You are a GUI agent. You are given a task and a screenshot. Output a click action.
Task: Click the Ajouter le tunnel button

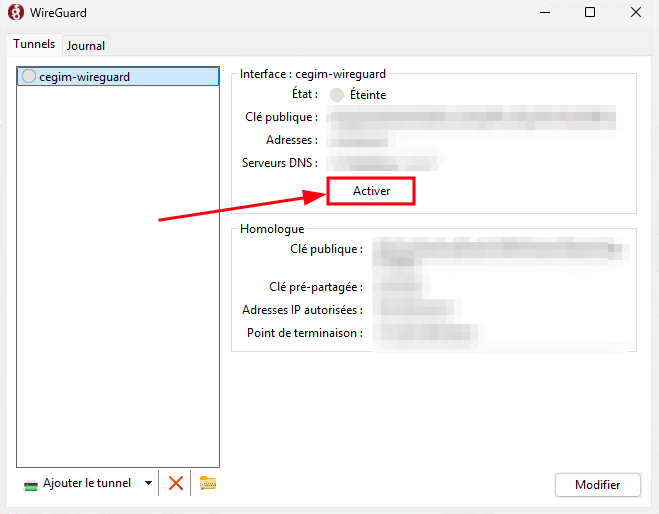tap(87, 483)
